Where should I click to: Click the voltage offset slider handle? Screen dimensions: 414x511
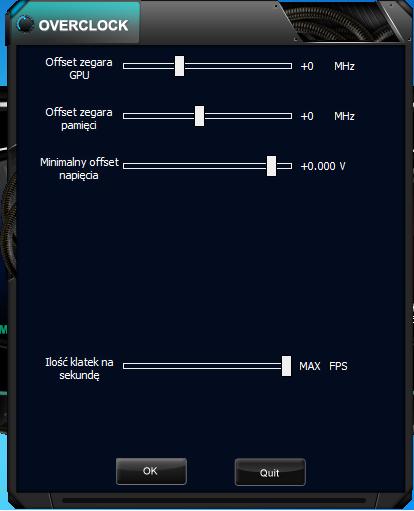point(271,166)
